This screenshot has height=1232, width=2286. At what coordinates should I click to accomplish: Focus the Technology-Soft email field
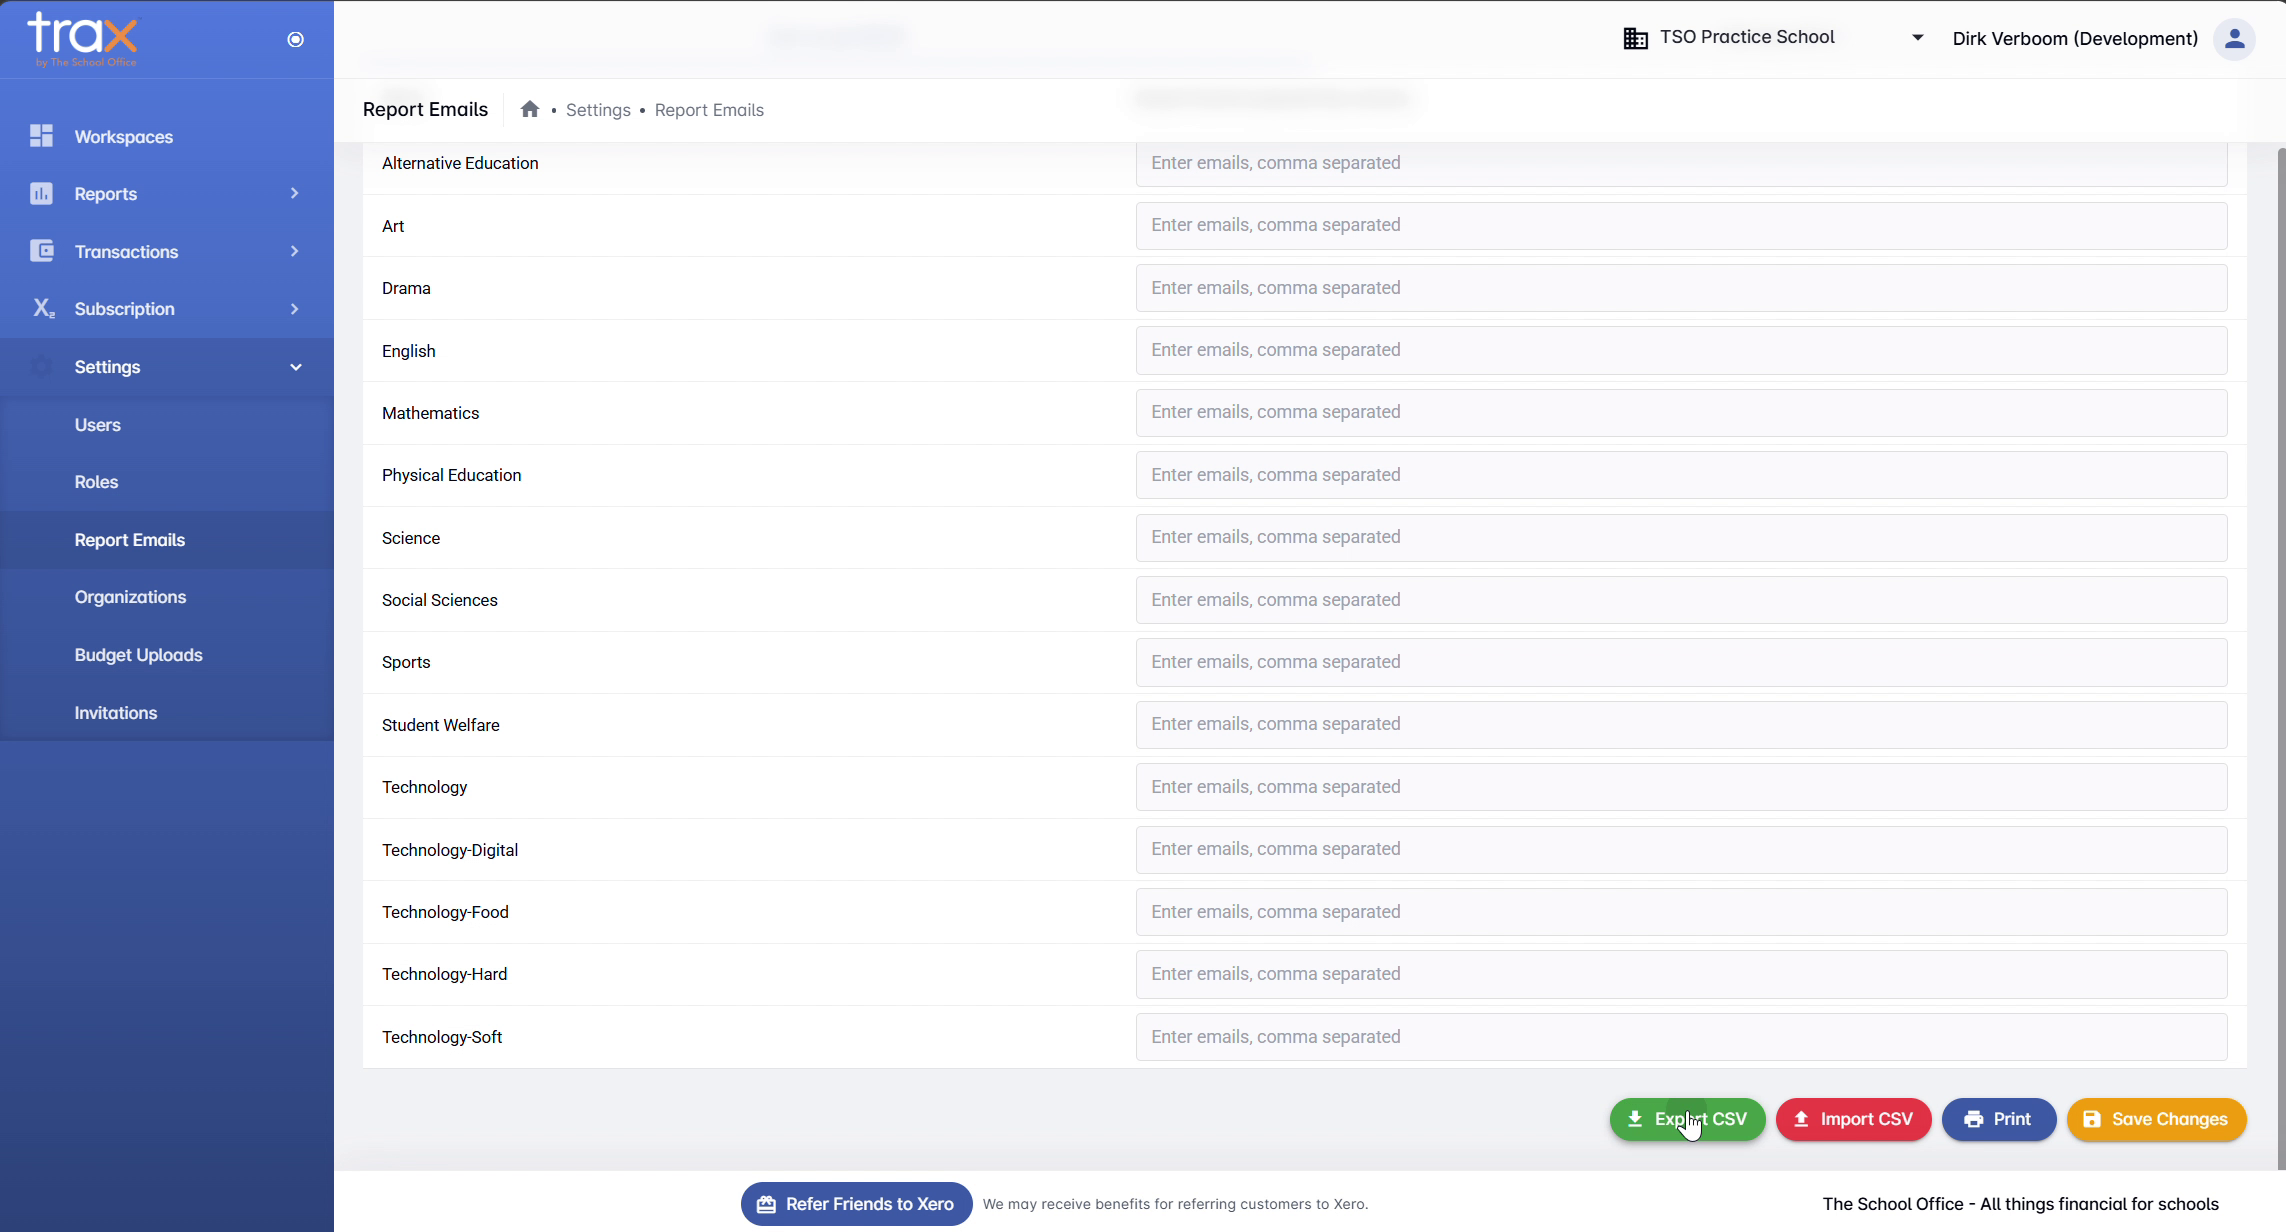(1681, 1037)
